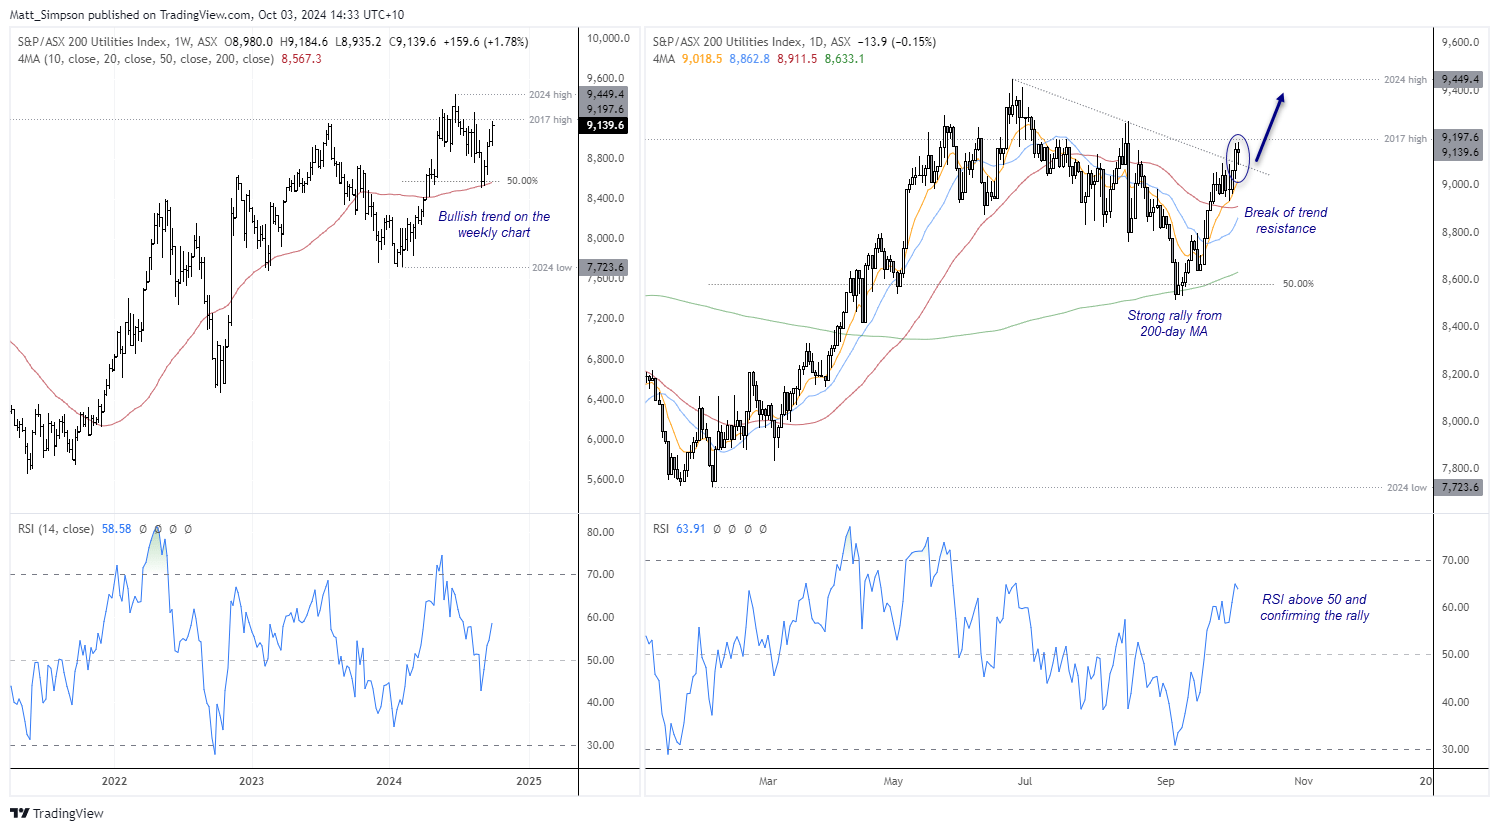Click the green 4MA value 8,633.1
The image size is (1499, 831).
(845, 59)
